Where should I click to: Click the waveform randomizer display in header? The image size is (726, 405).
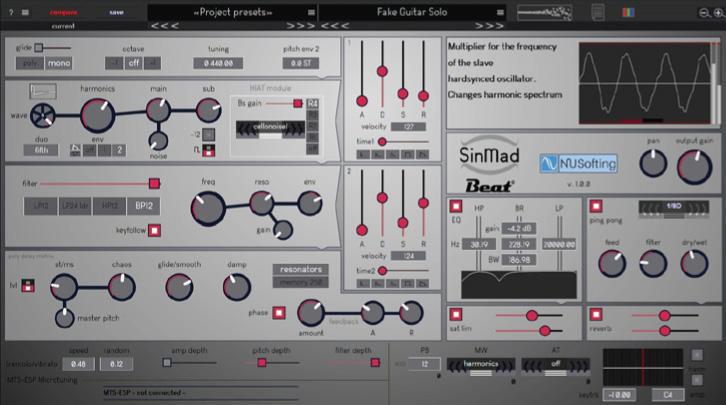pos(544,12)
